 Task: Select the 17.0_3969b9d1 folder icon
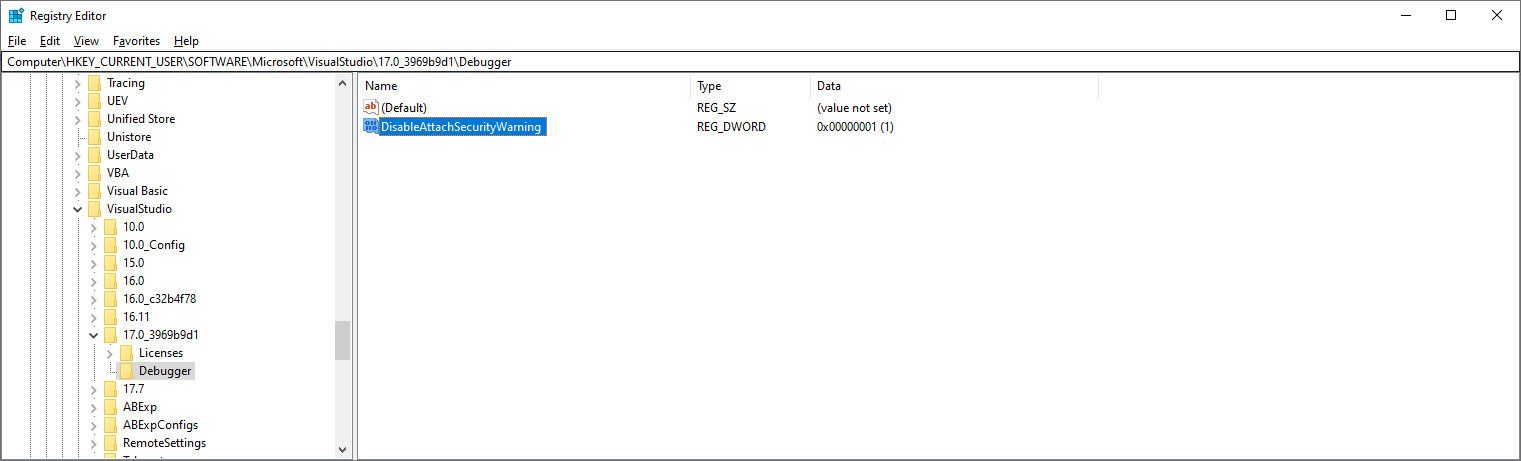111,335
